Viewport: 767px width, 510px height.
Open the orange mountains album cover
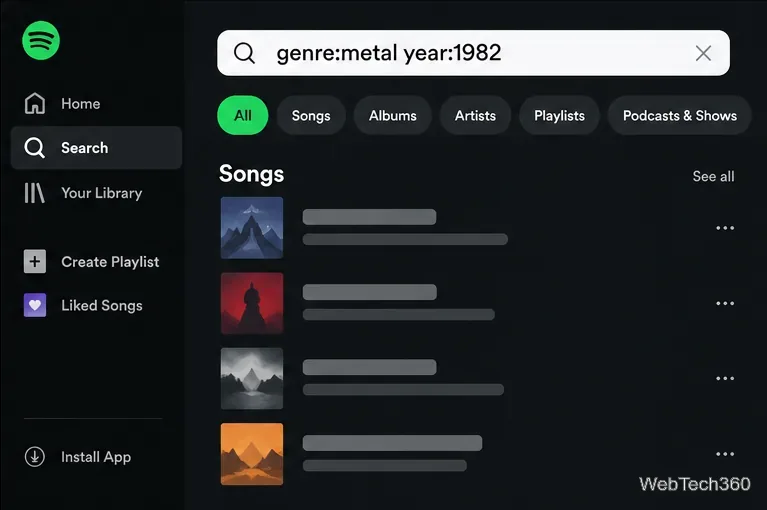[252, 454]
